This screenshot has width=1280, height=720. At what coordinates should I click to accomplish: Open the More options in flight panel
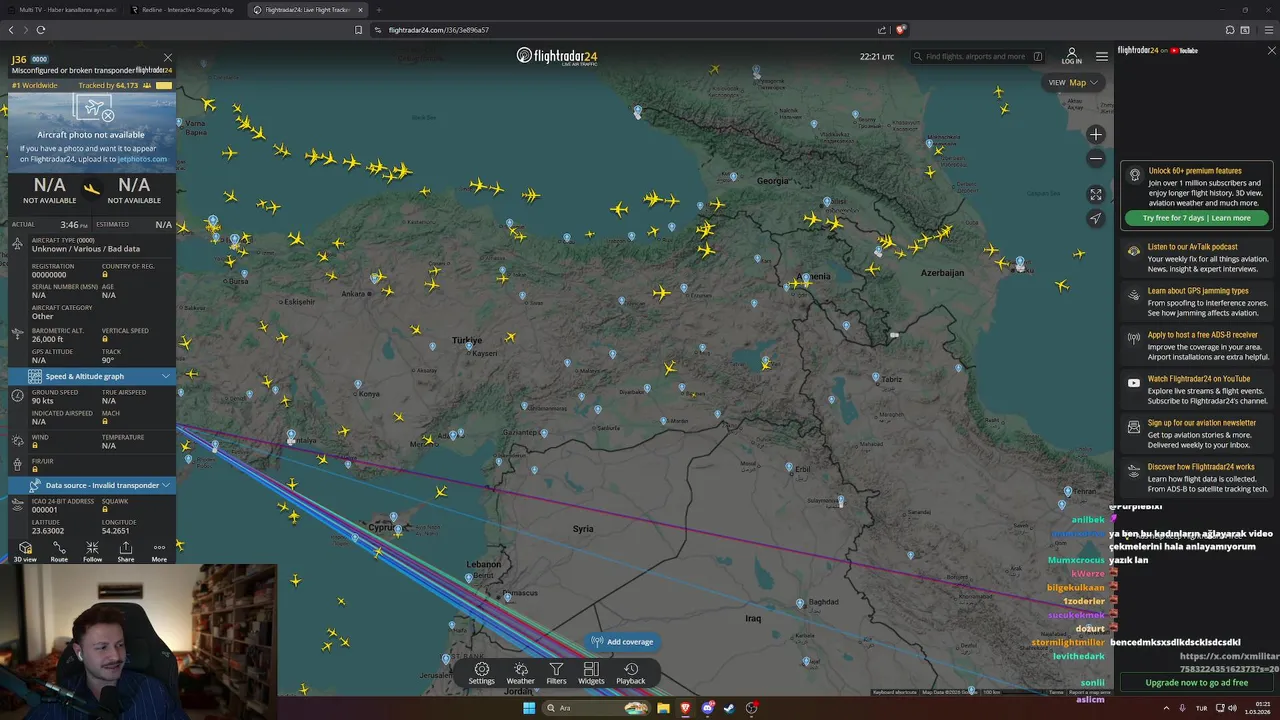159,551
